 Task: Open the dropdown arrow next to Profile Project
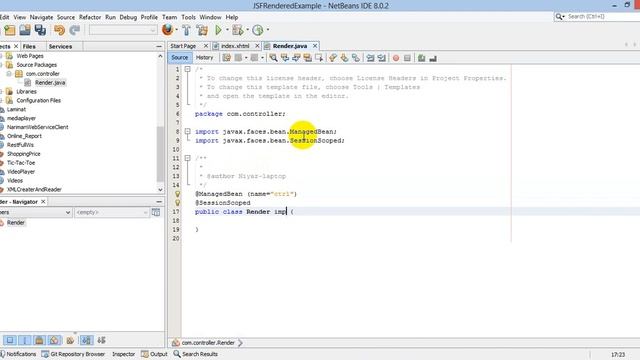pyautogui.click(x=268, y=30)
